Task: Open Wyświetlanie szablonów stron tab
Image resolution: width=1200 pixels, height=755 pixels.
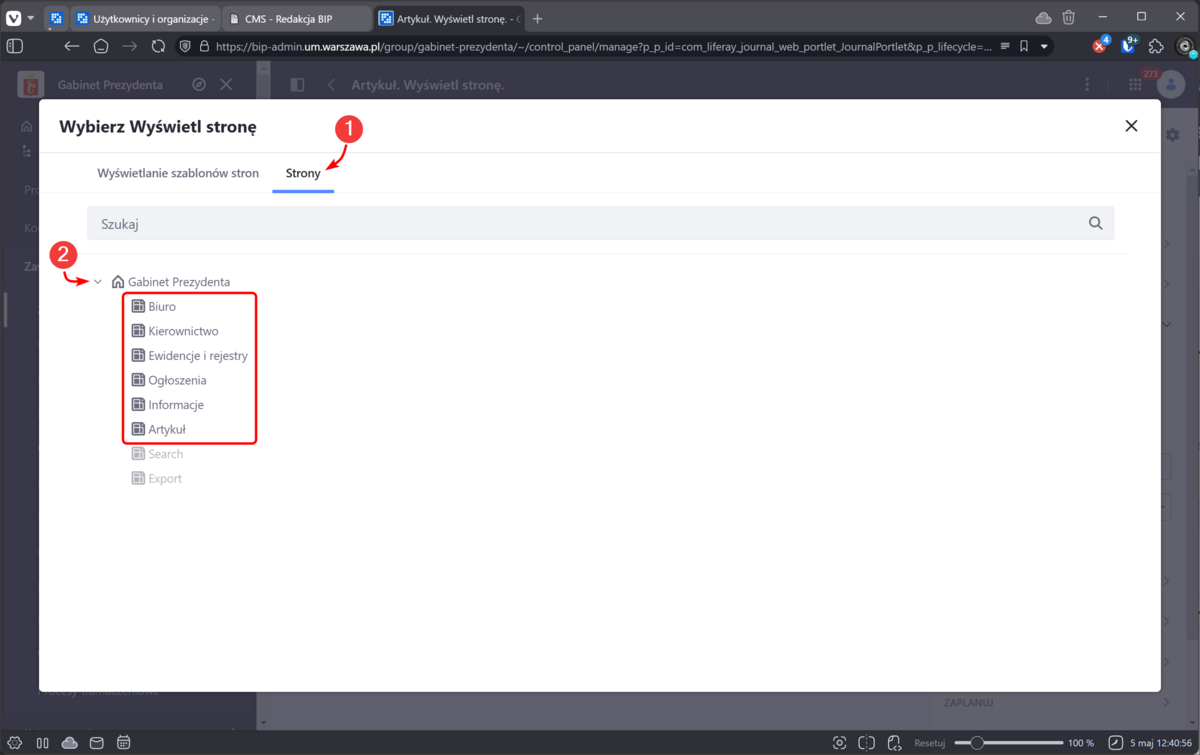Action: pyautogui.click(x=178, y=173)
